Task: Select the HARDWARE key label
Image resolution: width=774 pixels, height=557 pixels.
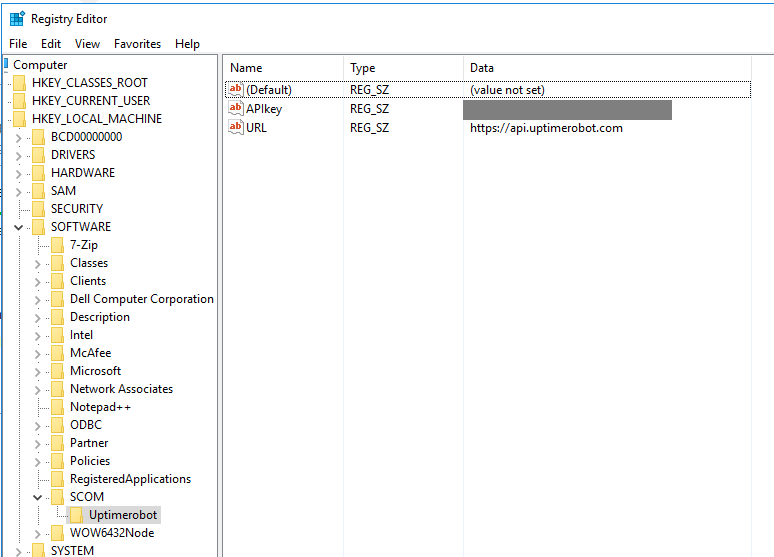Action: [x=83, y=173]
